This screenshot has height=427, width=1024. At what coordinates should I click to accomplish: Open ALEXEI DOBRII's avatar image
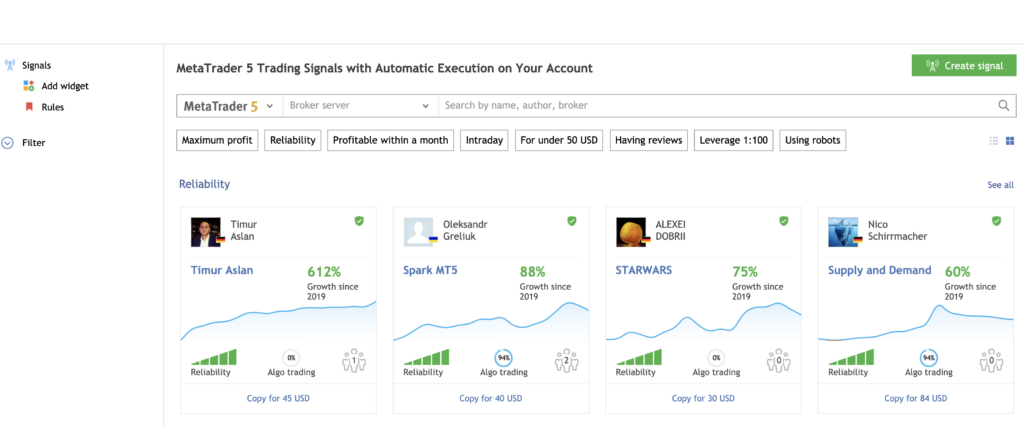(x=631, y=232)
